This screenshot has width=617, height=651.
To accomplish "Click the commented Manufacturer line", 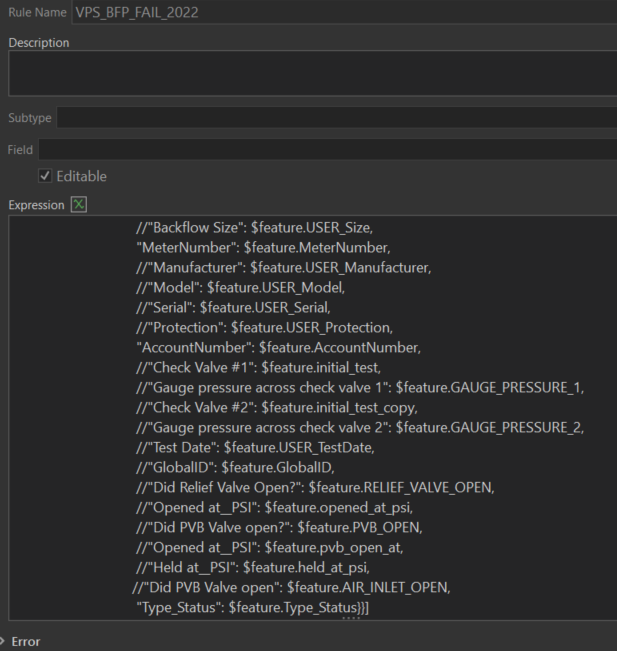I will 283,267.
